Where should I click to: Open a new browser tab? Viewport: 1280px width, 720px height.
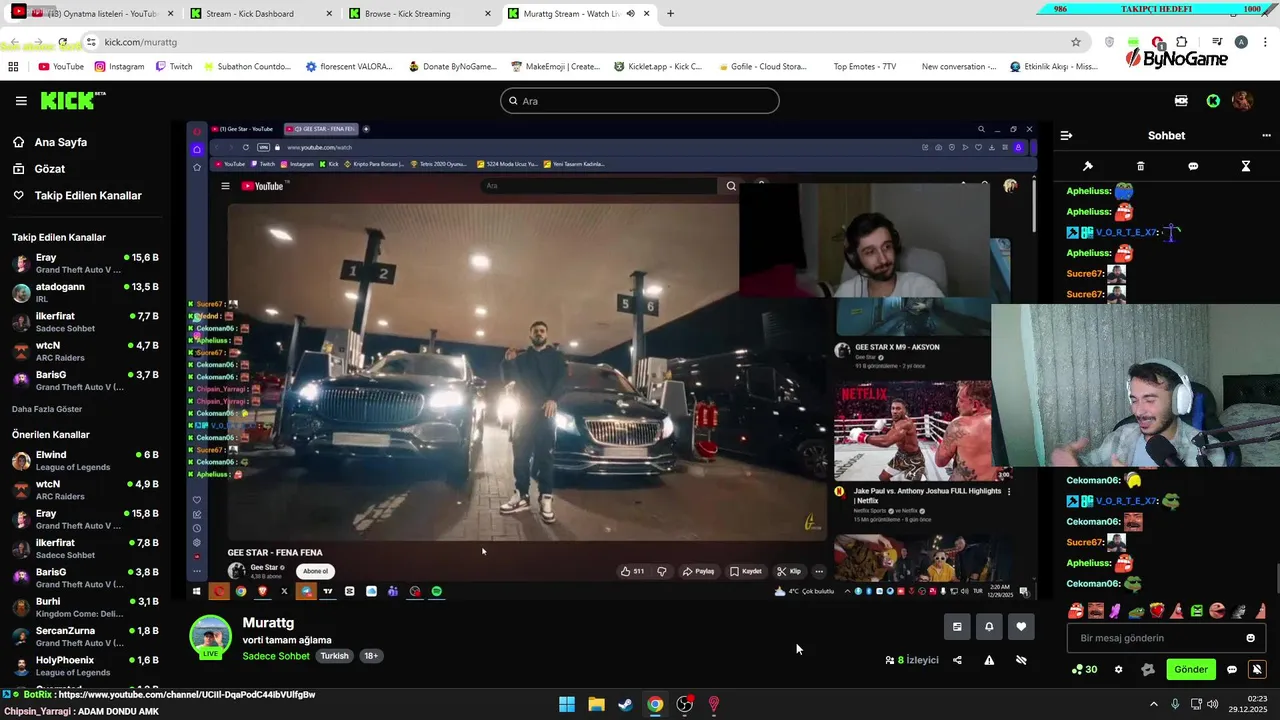point(670,13)
